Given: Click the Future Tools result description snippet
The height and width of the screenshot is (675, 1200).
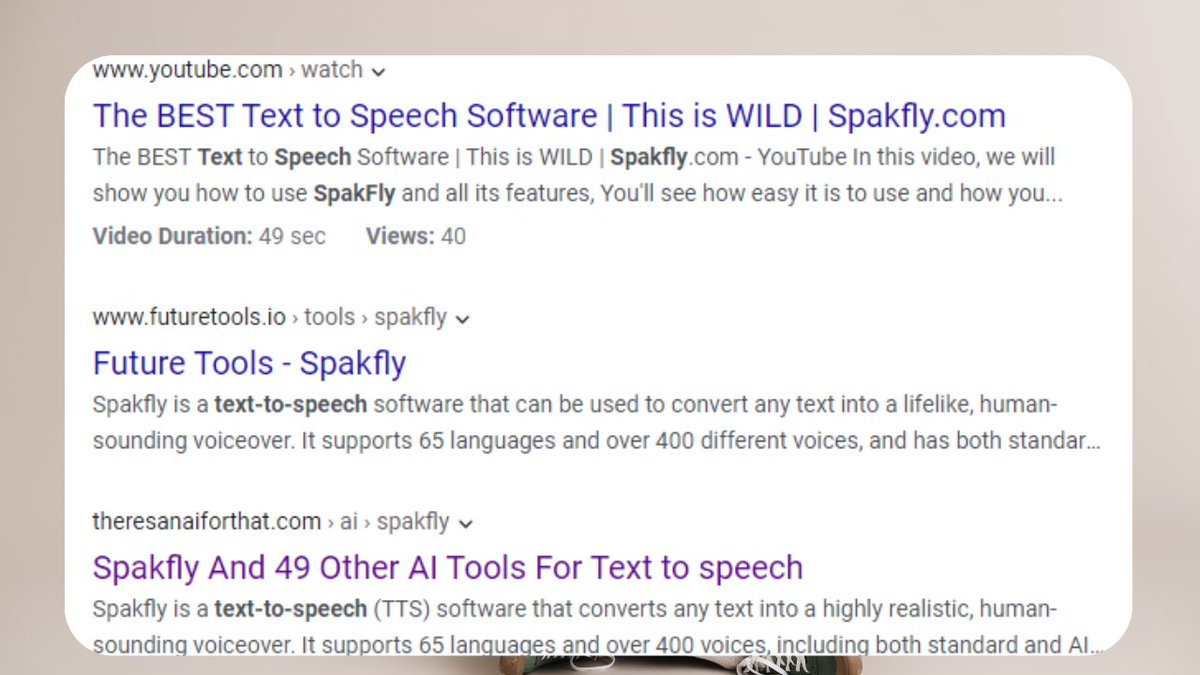Looking at the screenshot, I should (x=596, y=423).
